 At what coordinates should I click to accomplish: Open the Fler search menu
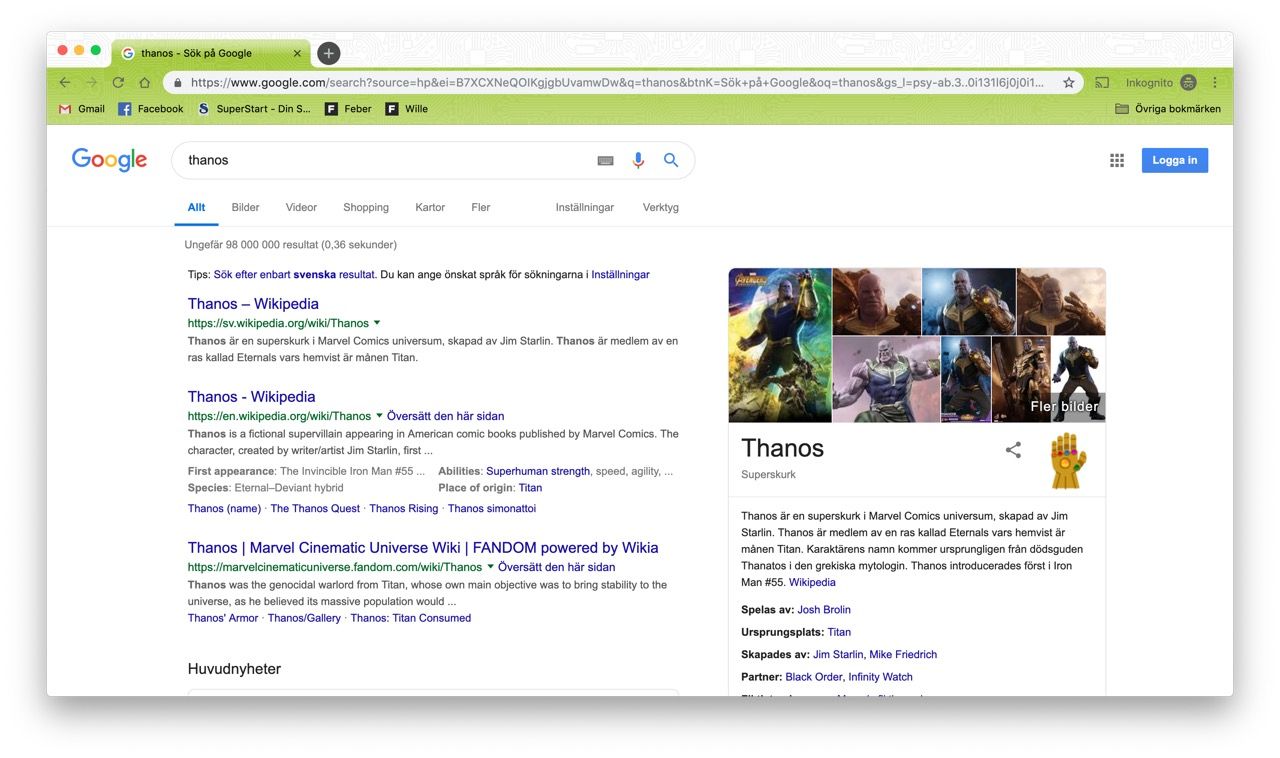[481, 207]
